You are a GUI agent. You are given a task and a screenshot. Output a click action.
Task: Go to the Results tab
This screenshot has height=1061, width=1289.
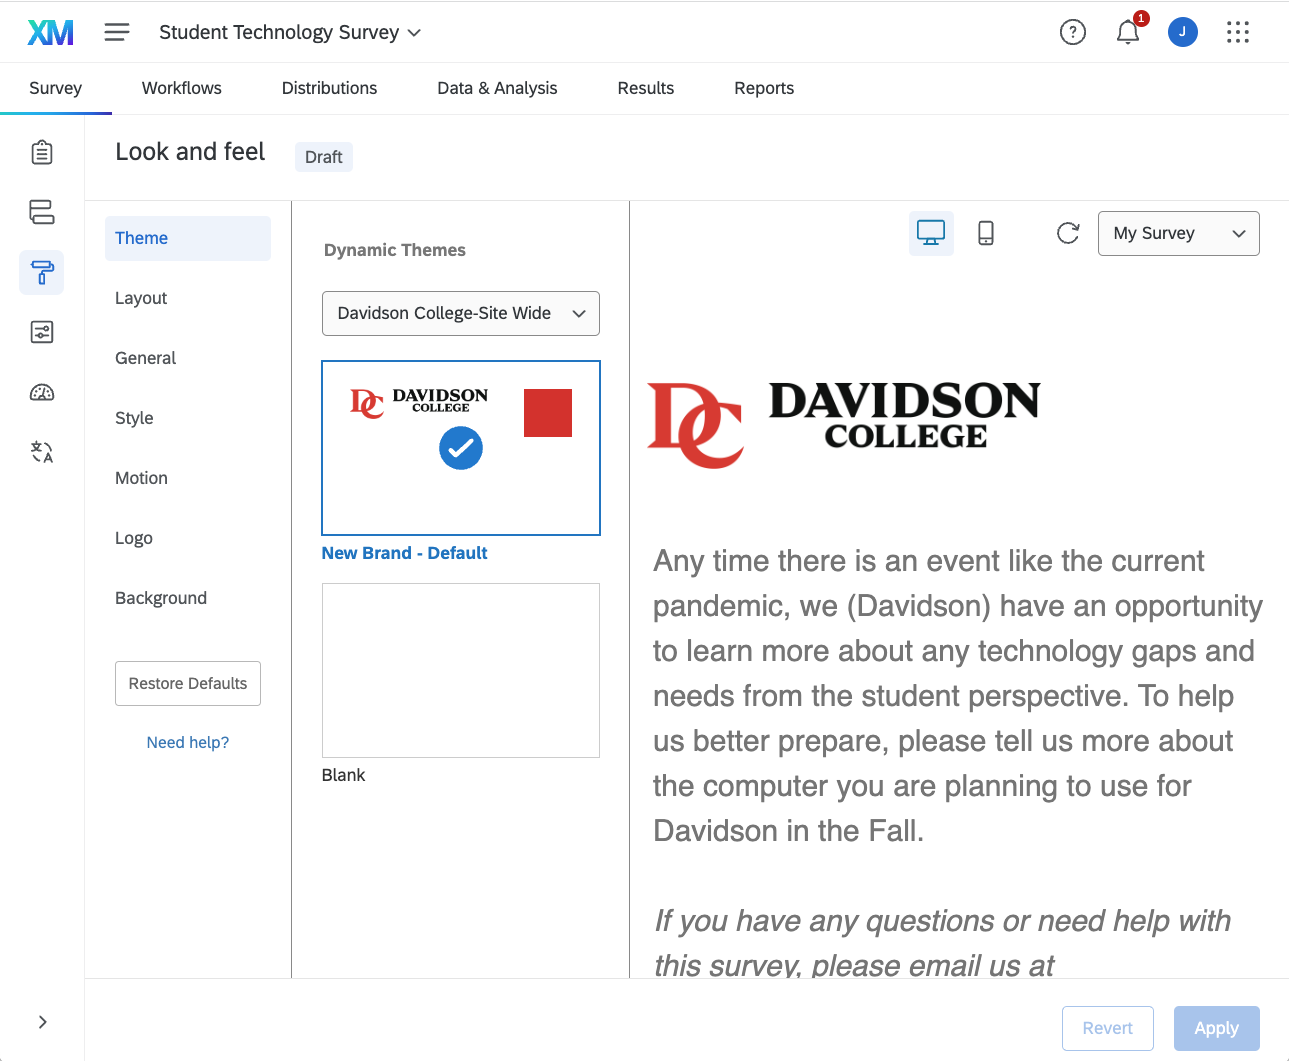tap(646, 88)
